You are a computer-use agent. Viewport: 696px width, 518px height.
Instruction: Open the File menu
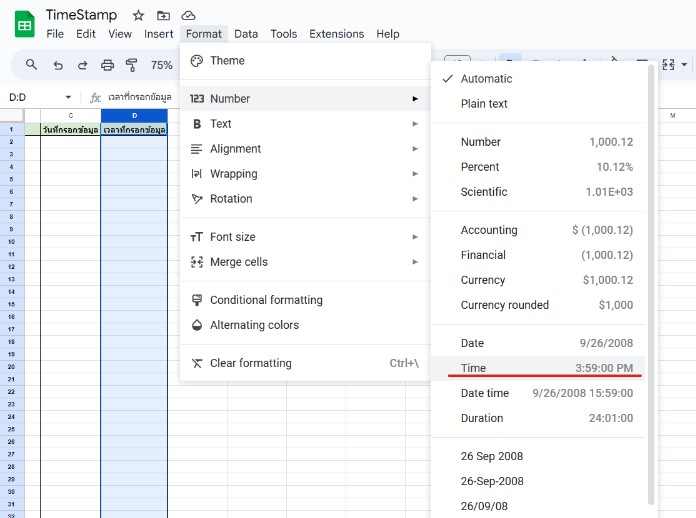tap(55, 34)
